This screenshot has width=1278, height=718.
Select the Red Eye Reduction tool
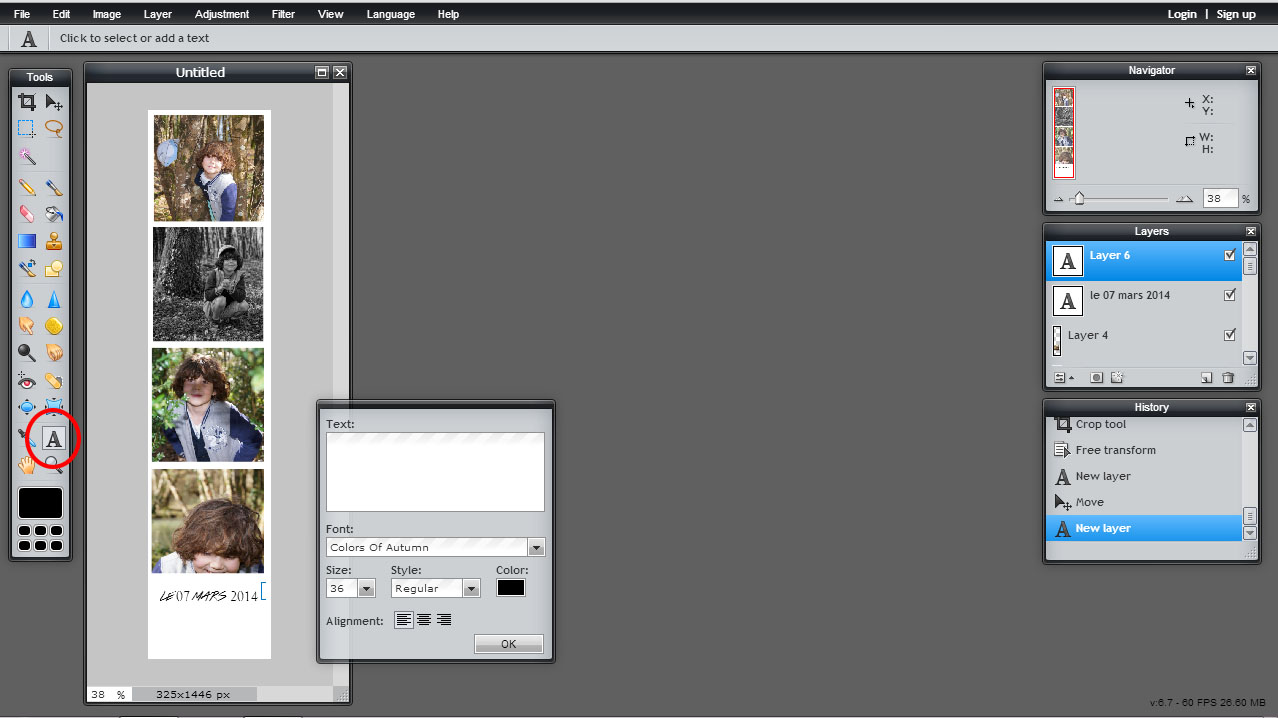(x=27, y=381)
